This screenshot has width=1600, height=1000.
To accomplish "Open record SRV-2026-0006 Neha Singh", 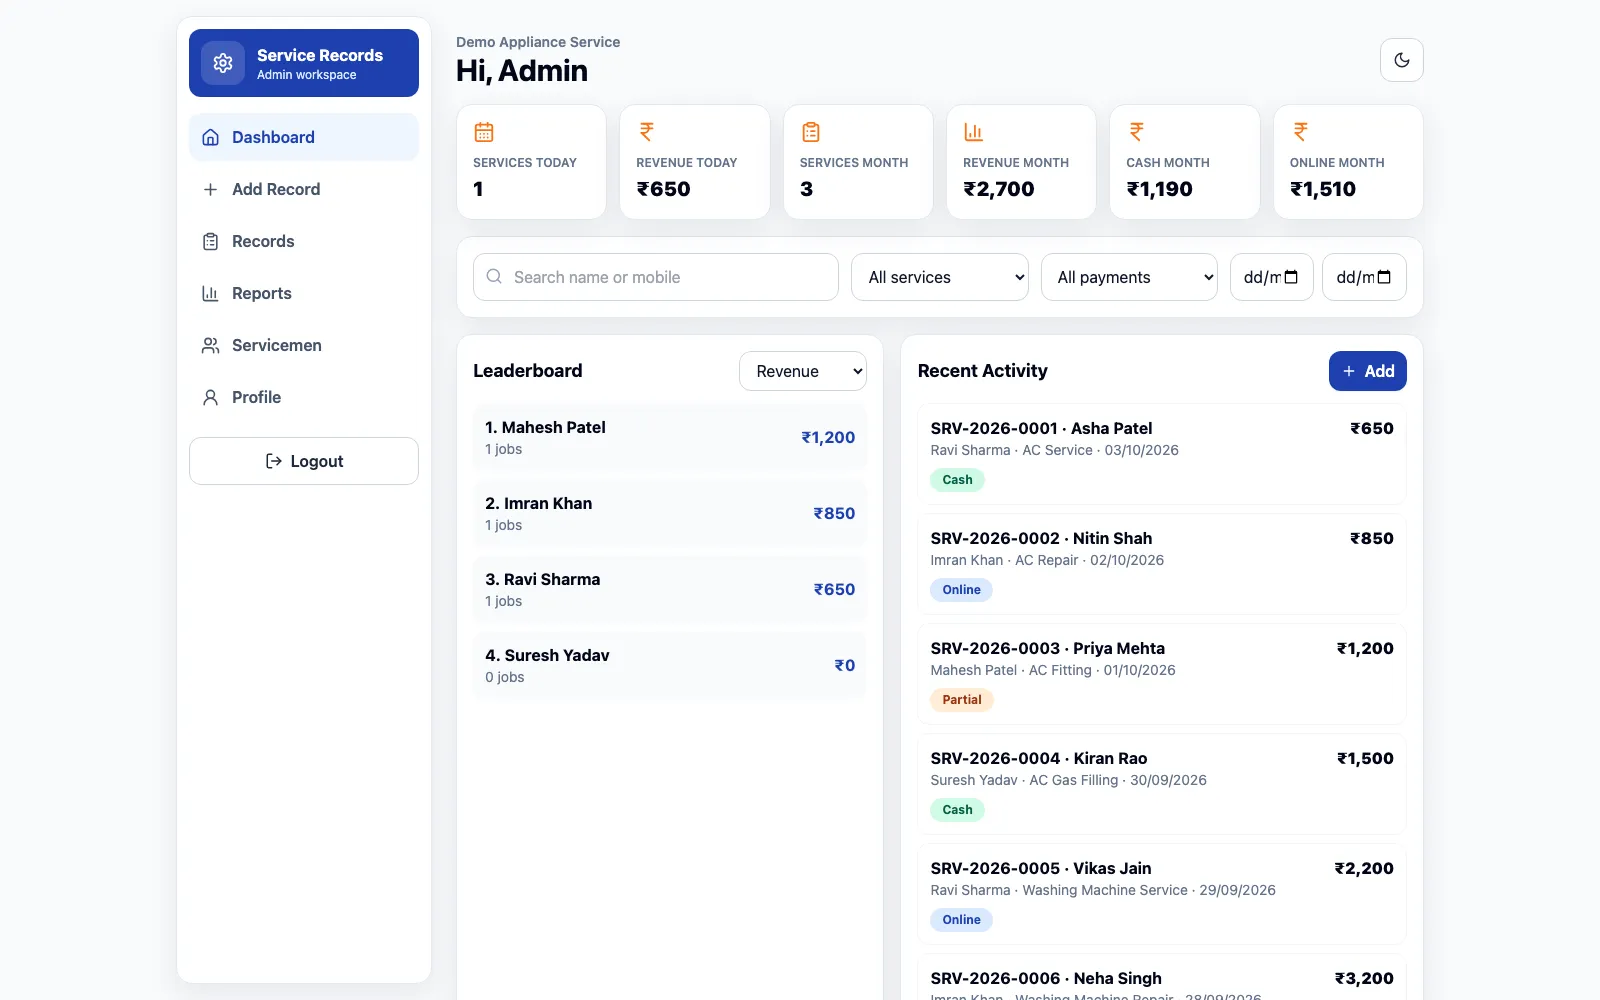I will coord(1162,978).
